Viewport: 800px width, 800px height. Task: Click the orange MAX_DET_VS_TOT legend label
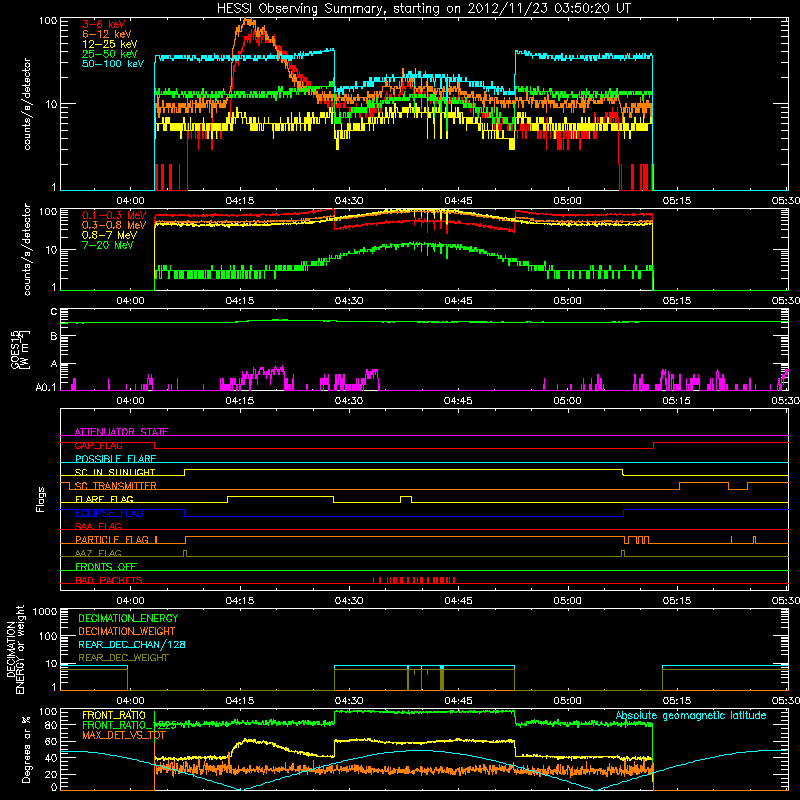pyautogui.click(x=124, y=735)
